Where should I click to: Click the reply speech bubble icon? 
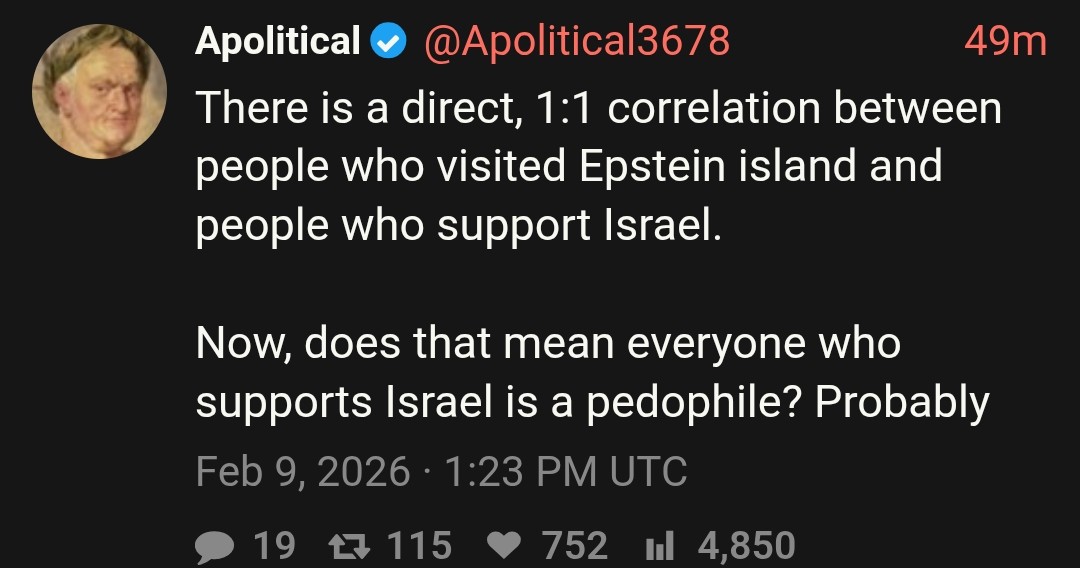[x=216, y=546]
